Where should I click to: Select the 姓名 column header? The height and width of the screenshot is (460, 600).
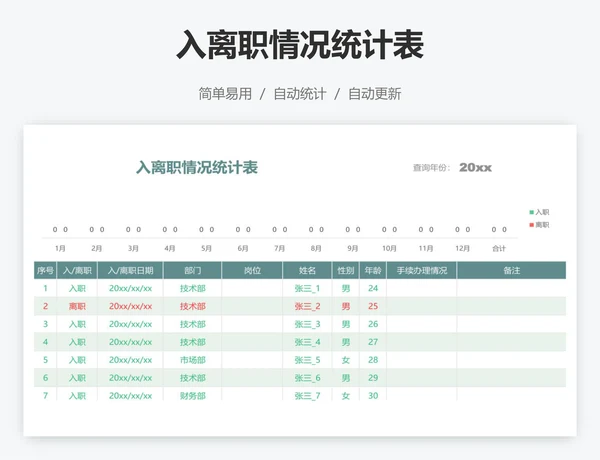click(x=307, y=271)
